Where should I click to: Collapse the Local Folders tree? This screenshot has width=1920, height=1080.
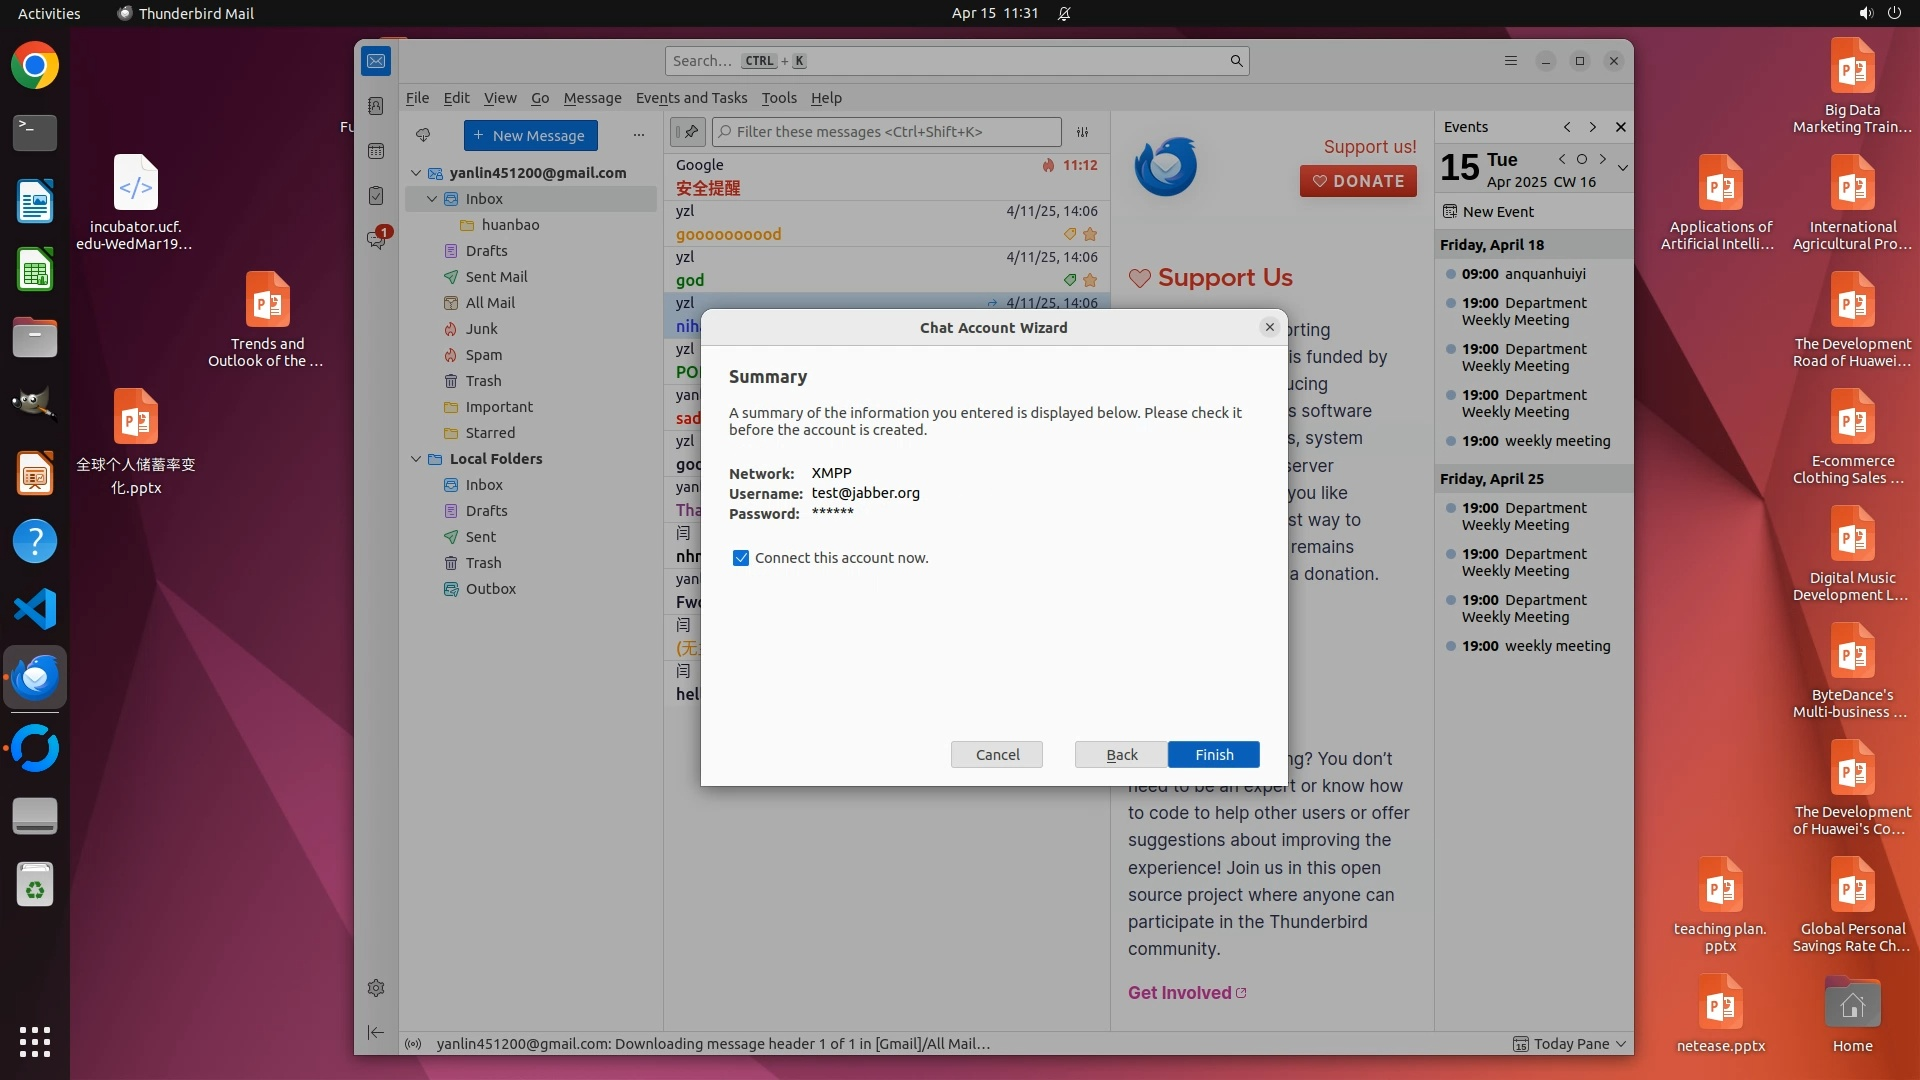(416, 459)
